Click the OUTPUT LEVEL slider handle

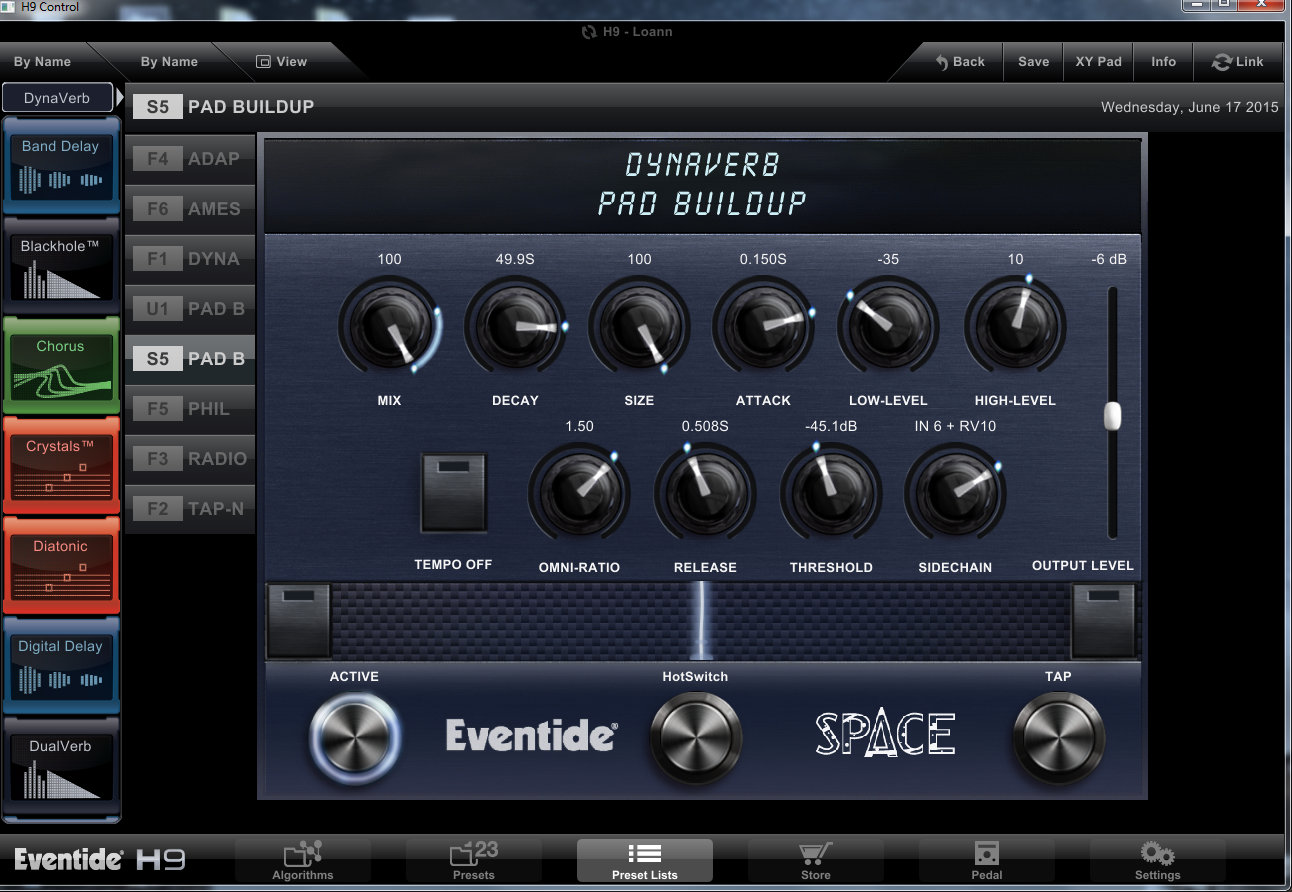1113,416
